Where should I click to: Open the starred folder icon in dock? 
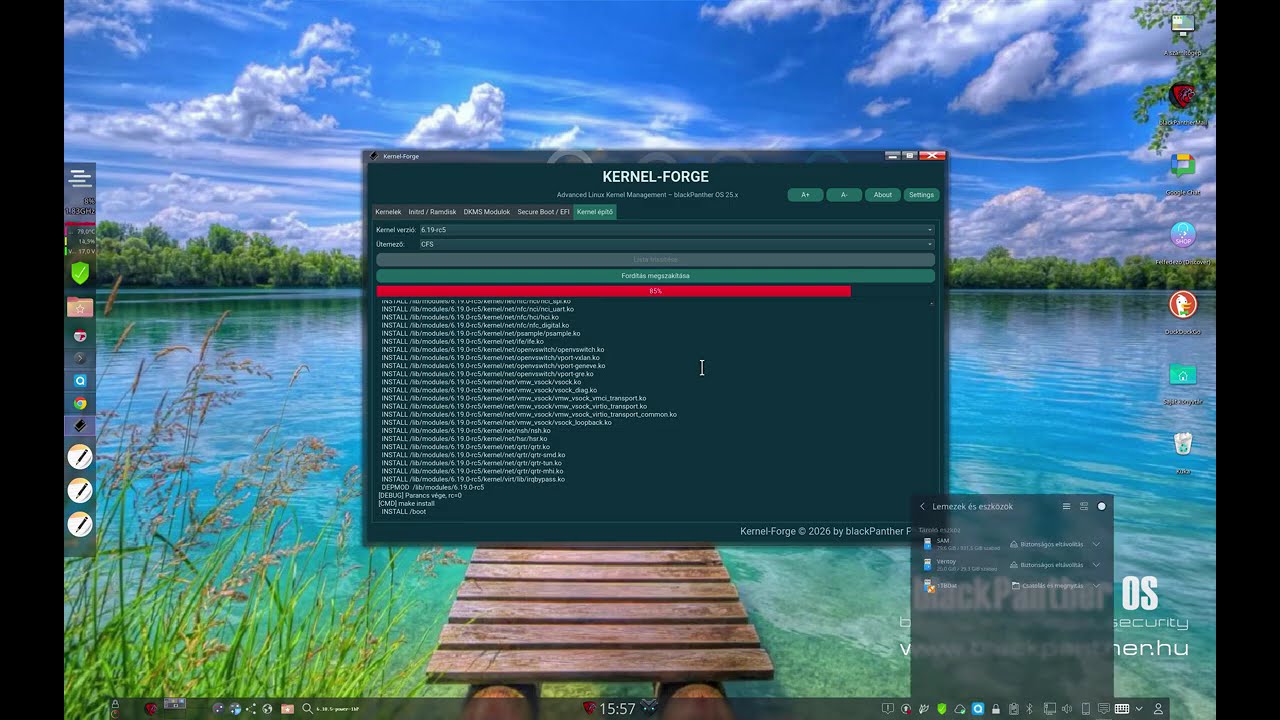[80, 307]
